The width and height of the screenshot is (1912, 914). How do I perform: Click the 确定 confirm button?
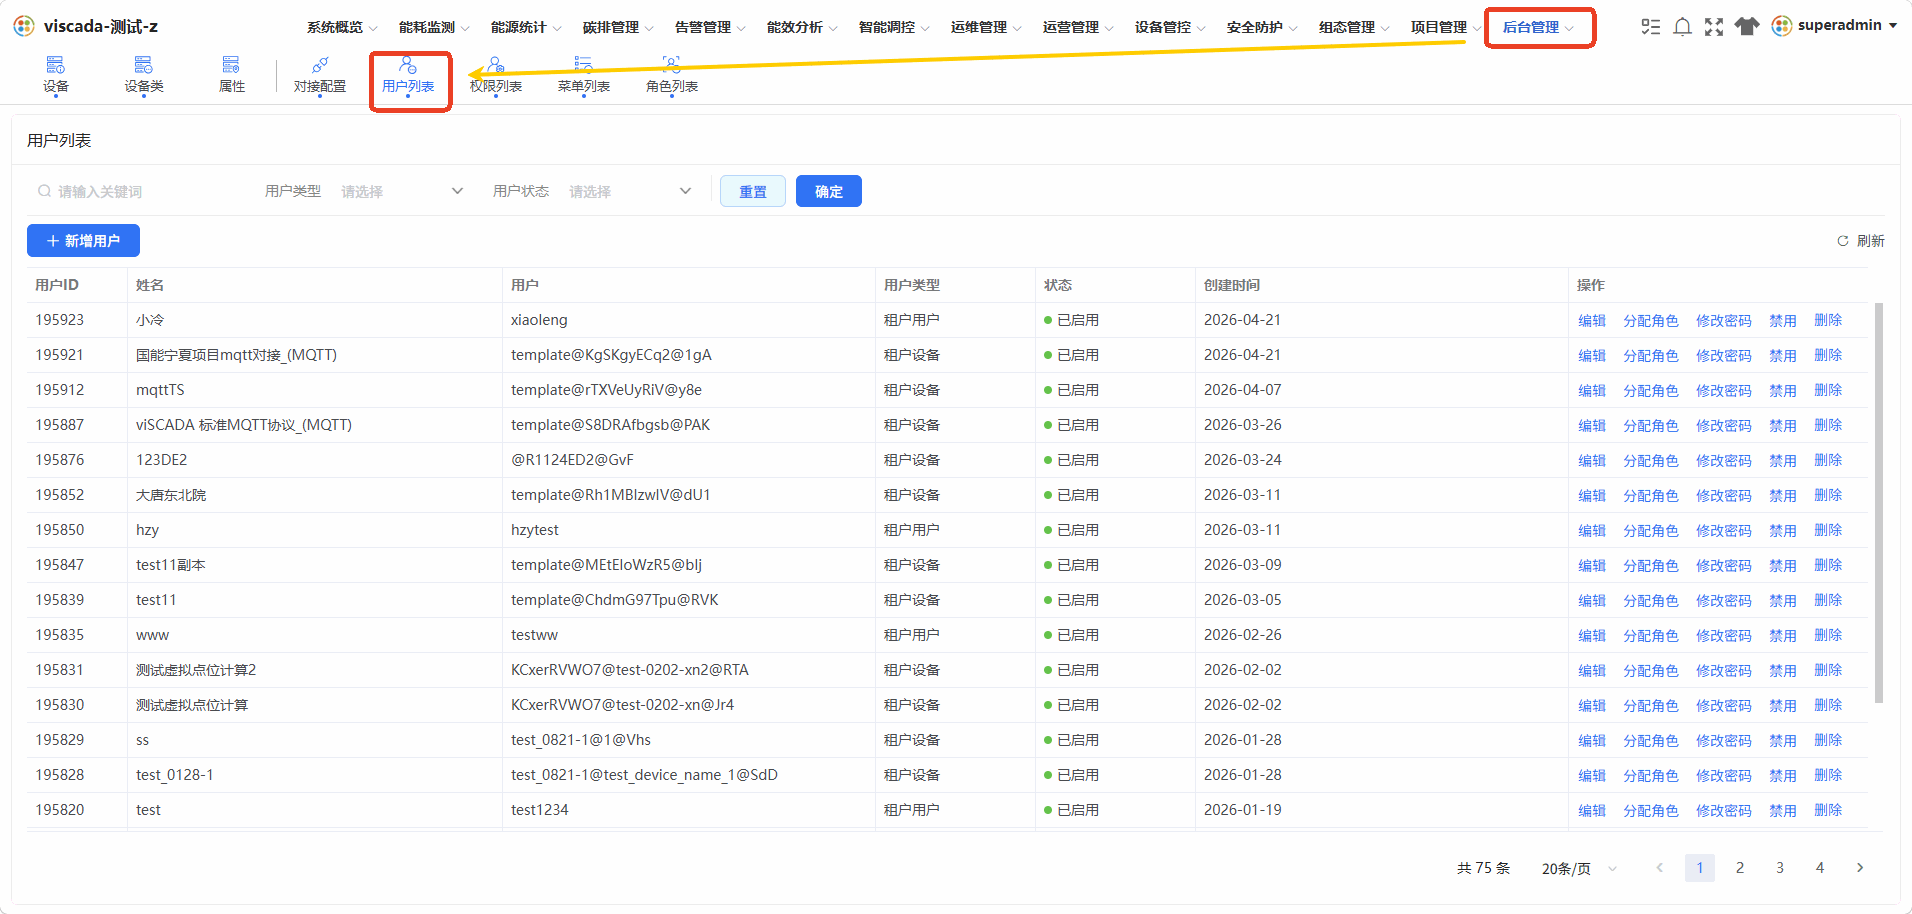[x=829, y=191]
